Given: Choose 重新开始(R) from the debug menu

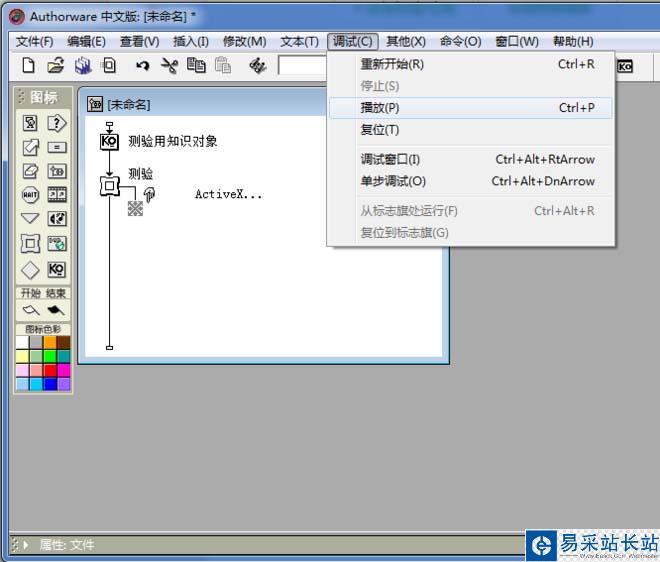Looking at the screenshot, I should (470, 64).
